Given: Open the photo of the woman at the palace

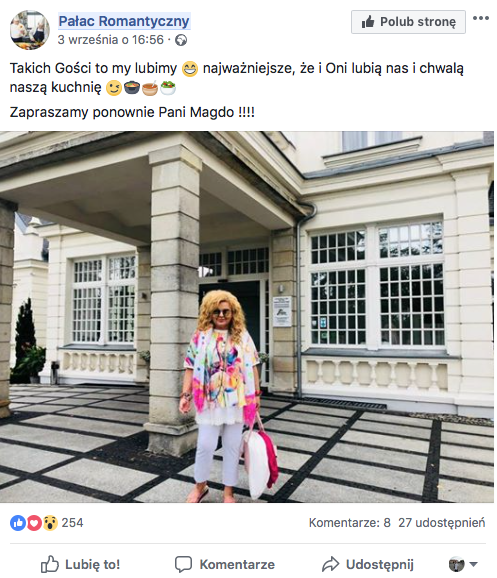Looking at the screenshot, I should click(x=247, y=317).
